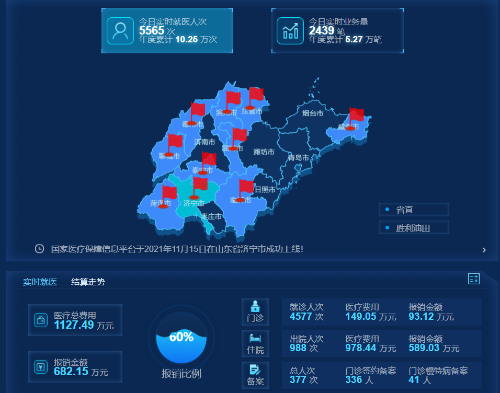Click the chart icon for 今日实时业务量
This screenshot has height=393, width=500.
tap(290, 31)
